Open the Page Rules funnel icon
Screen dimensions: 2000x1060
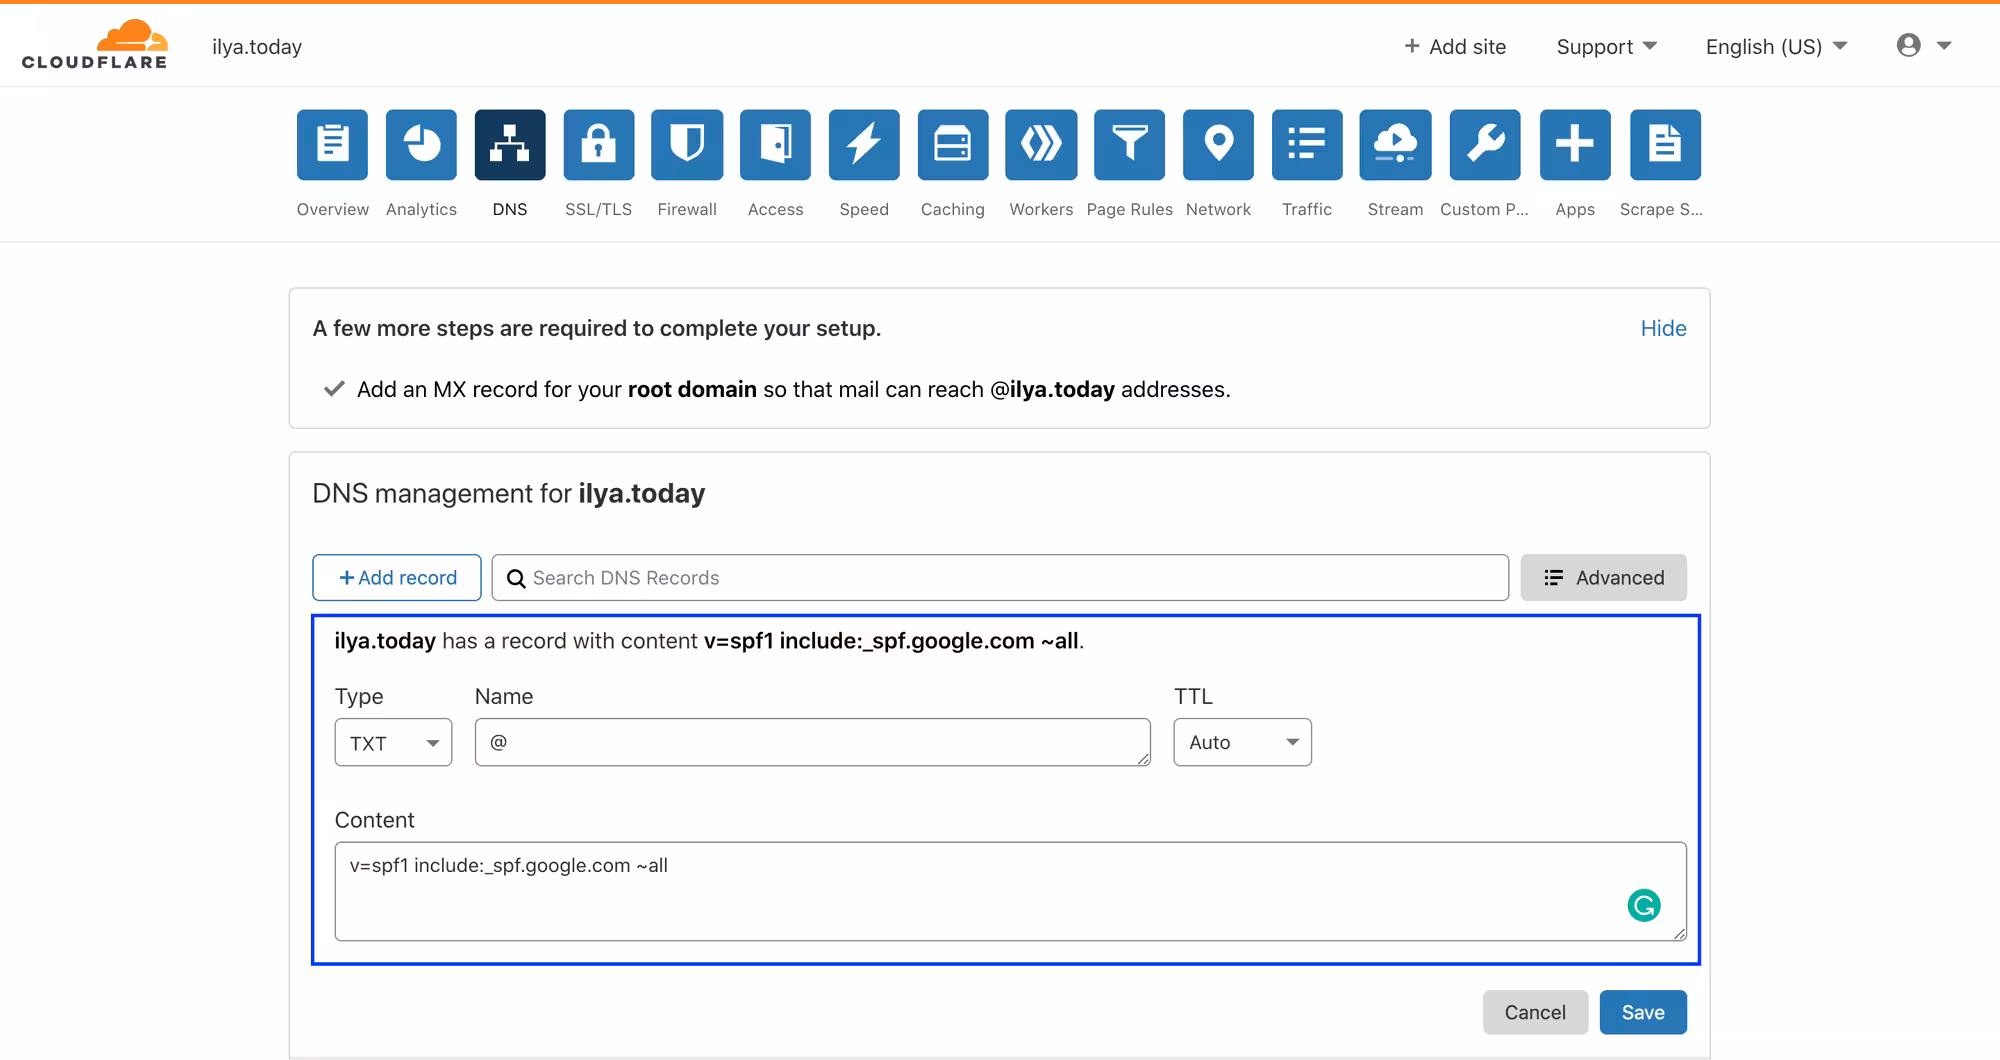click(1130, 145)
